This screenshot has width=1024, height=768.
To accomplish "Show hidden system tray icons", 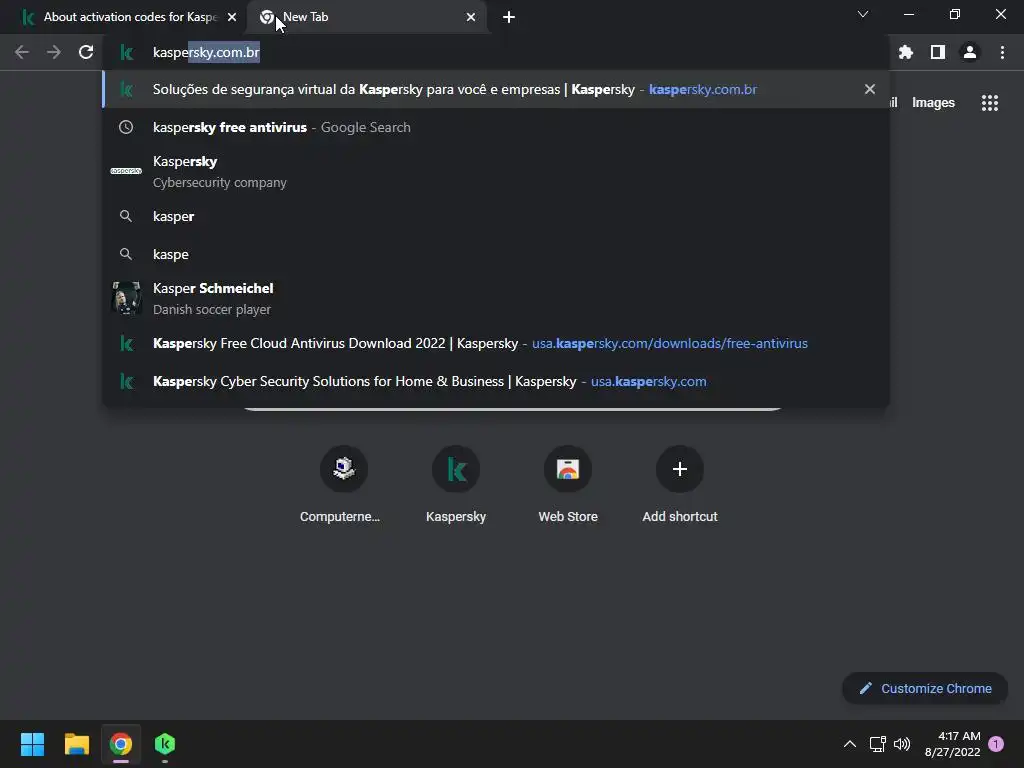I will 850,744.
